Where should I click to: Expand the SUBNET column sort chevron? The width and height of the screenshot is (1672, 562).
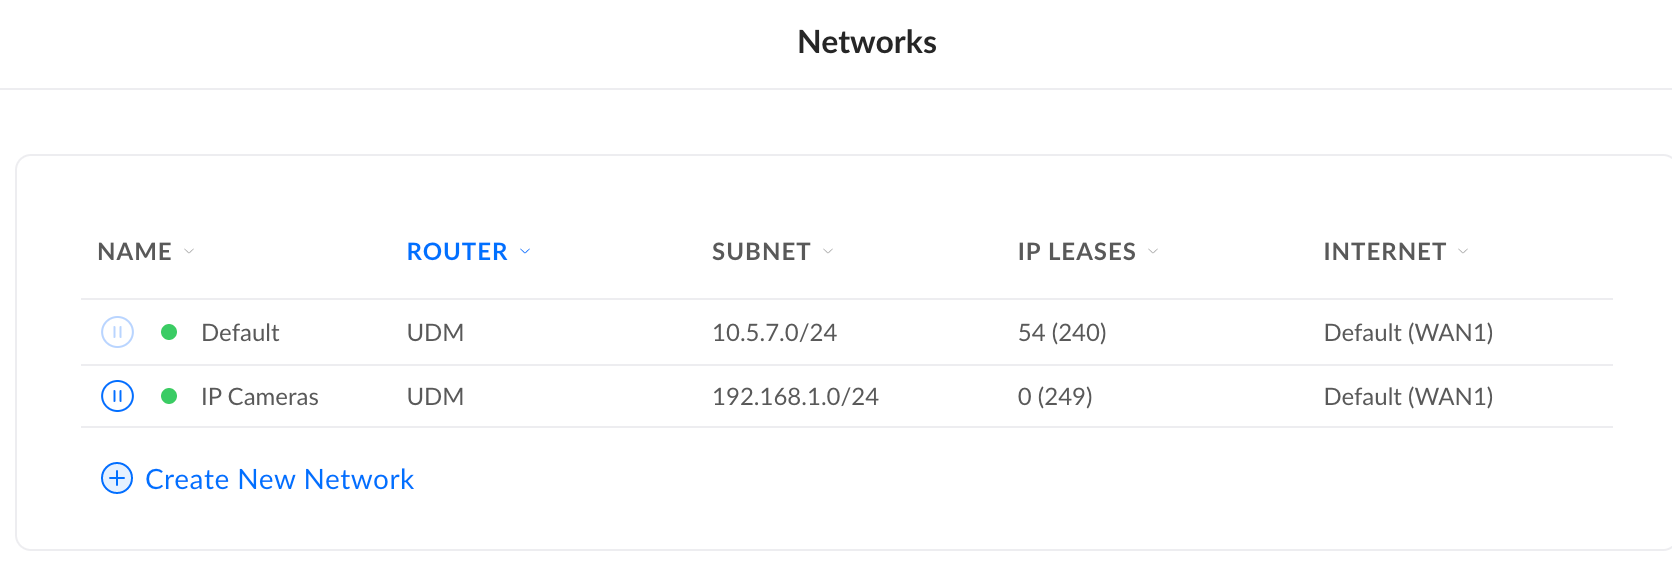pos(828,252)
